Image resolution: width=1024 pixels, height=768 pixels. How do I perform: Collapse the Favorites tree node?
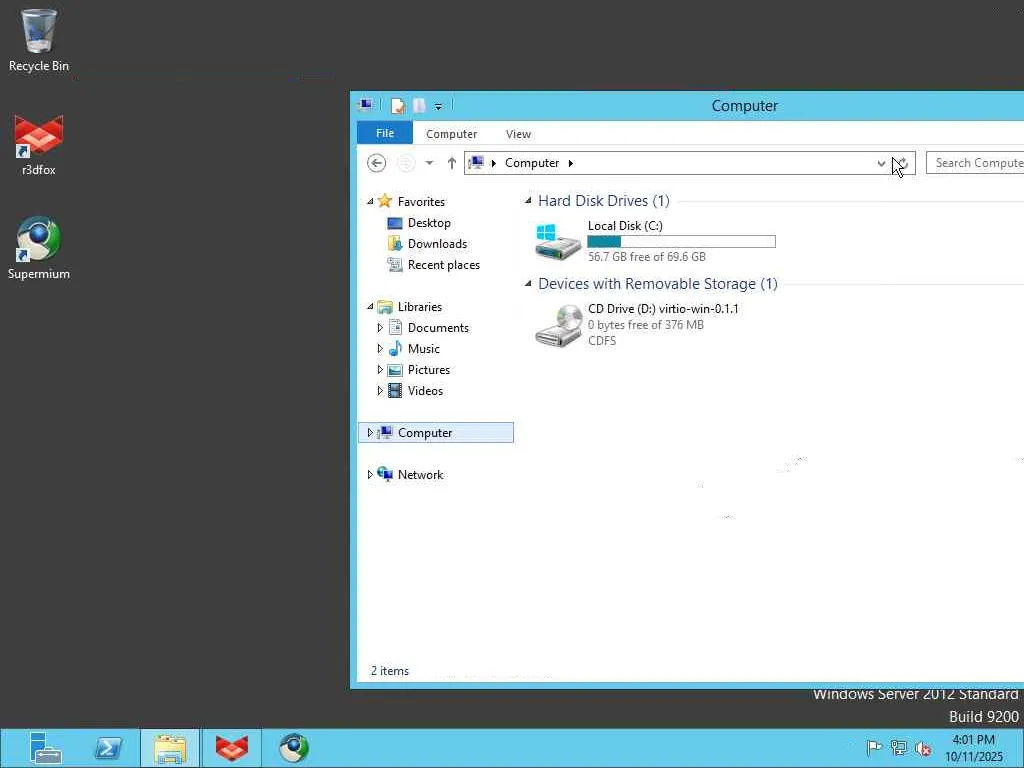point(370,201)
